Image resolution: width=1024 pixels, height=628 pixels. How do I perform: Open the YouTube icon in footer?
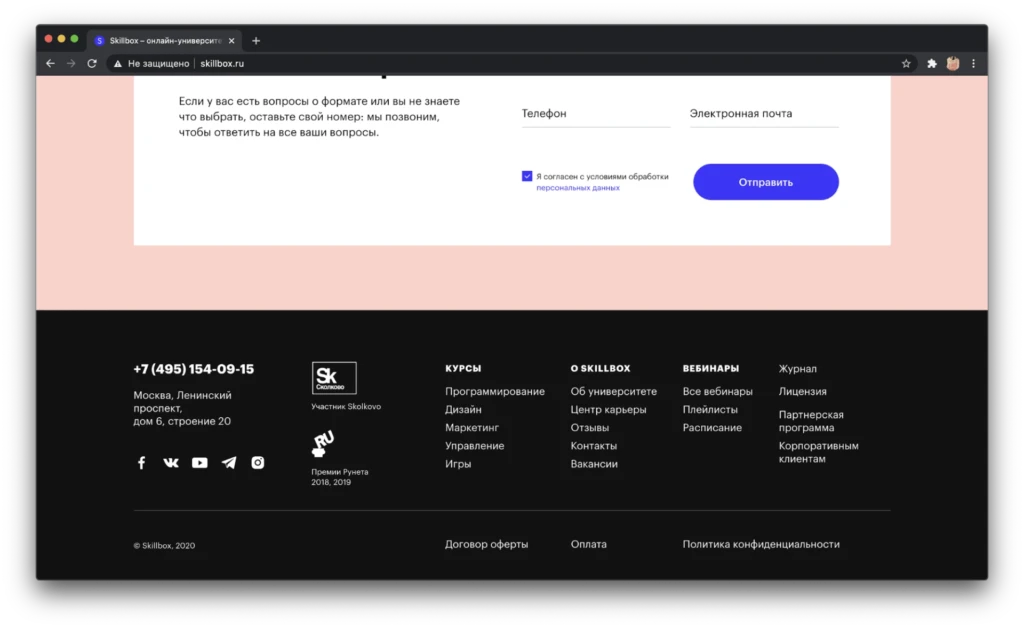(200, 463)
